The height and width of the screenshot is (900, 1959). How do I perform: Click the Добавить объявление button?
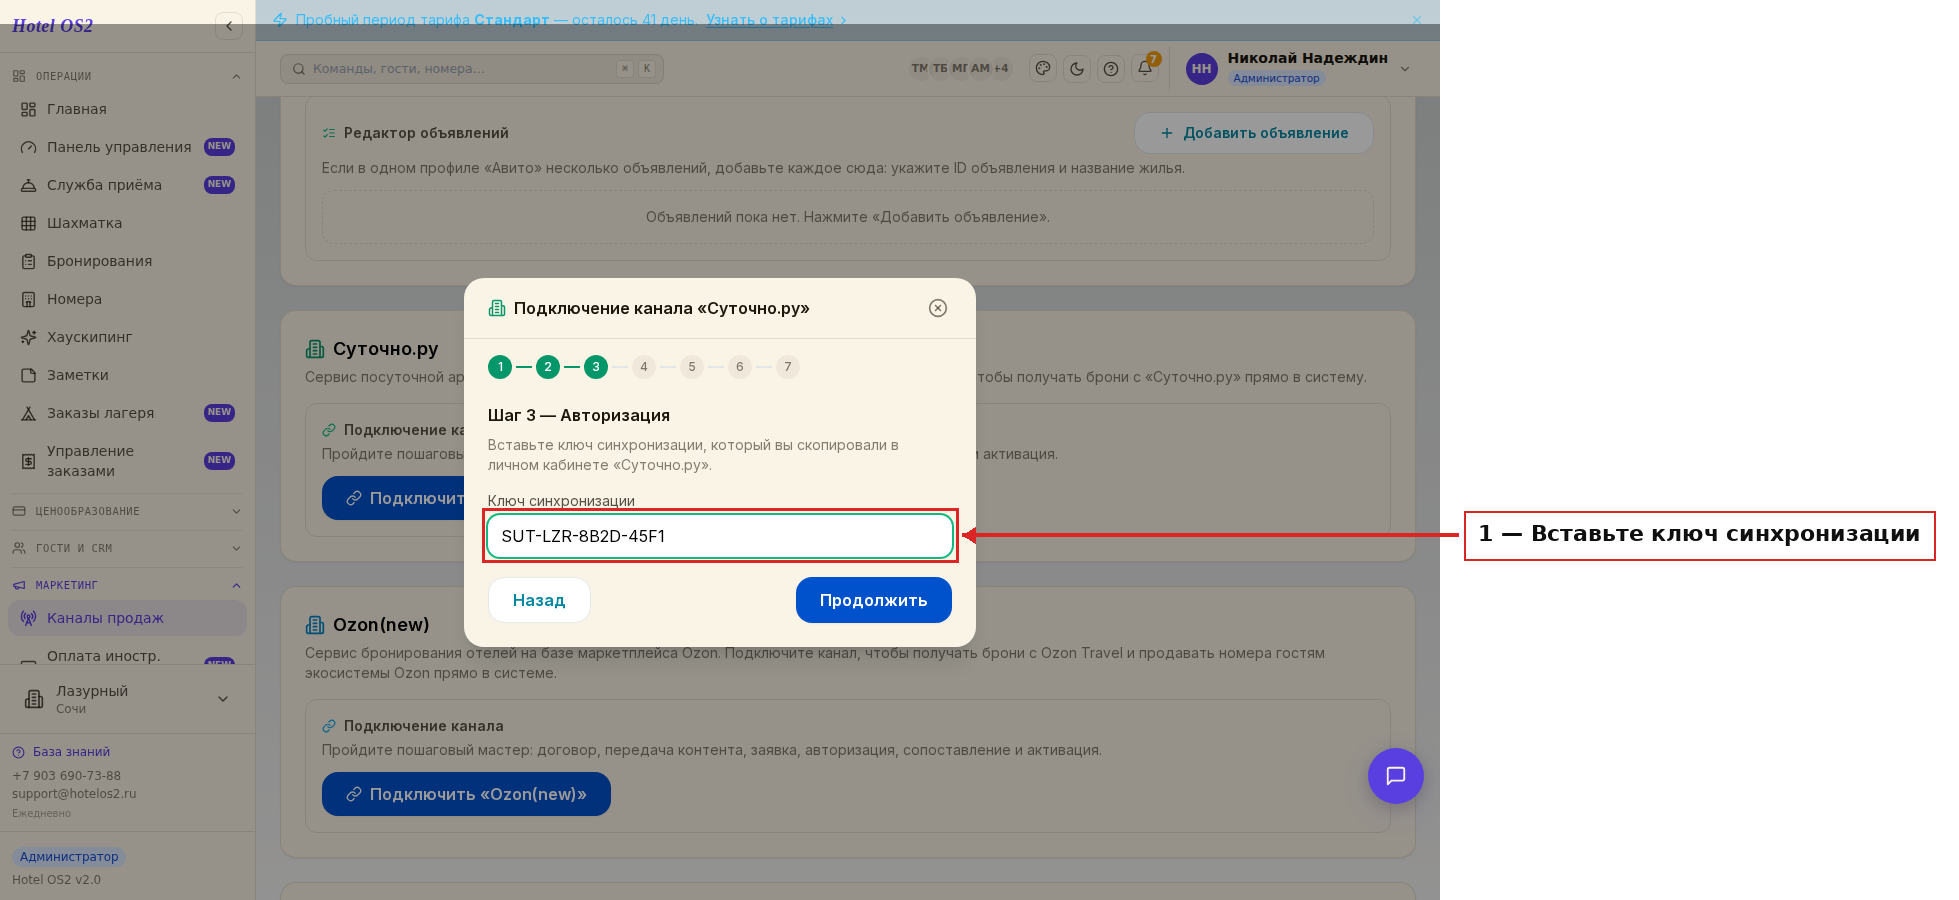[1254, 133]
